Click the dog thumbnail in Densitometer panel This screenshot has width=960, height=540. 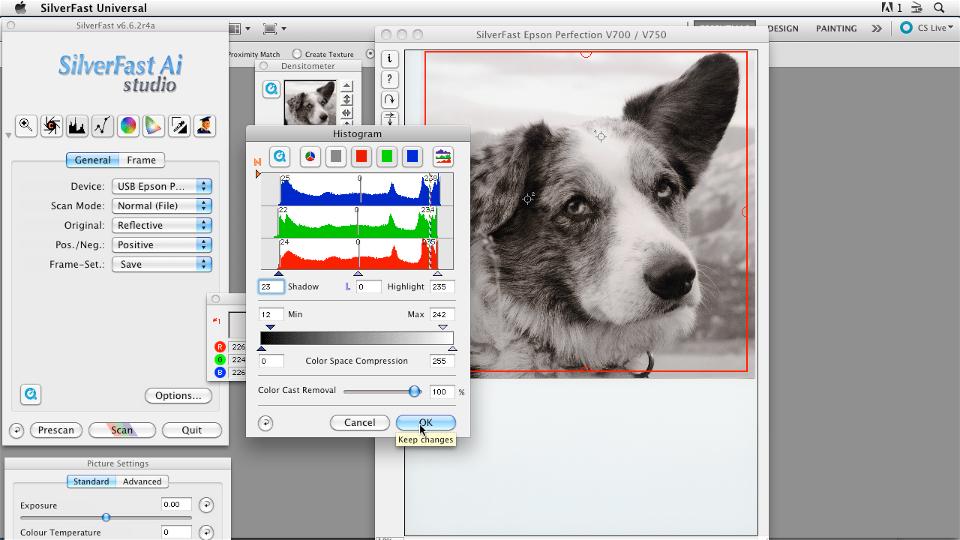[310, 102]
